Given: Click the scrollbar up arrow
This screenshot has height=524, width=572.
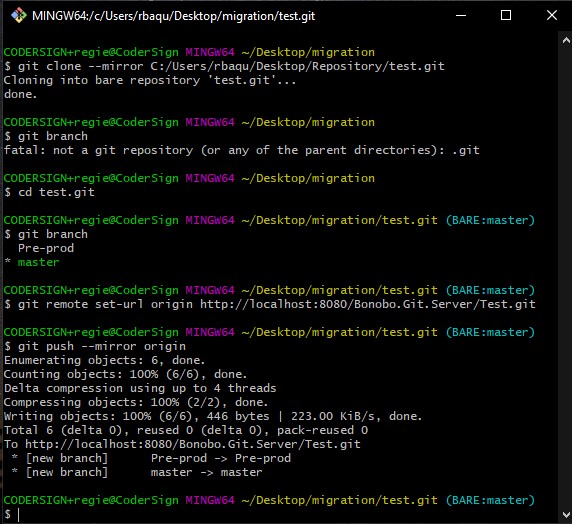Looking at the screenshot, I should (x=566, y=41).
